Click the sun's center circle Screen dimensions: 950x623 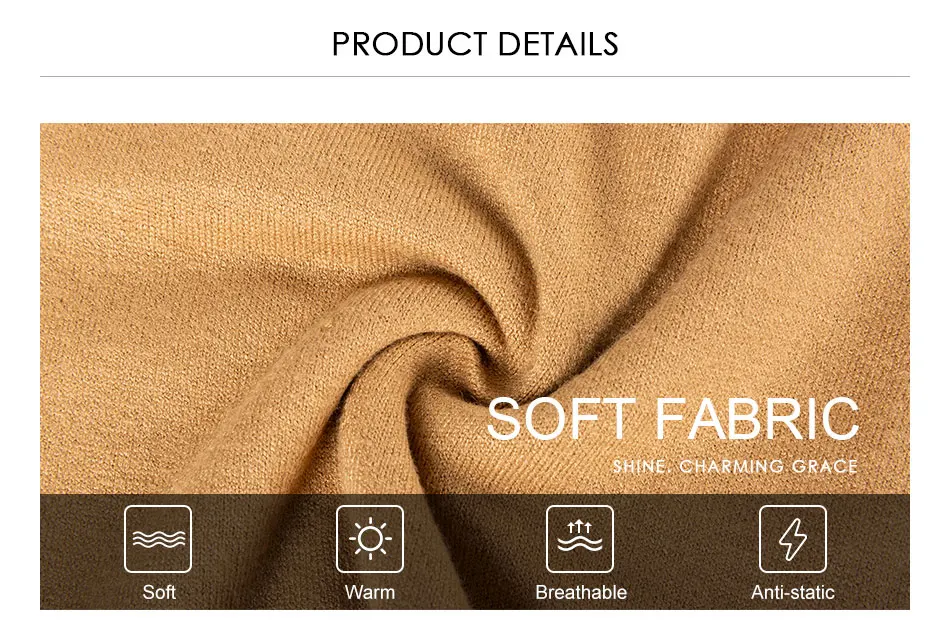click(x=370, y=539)
